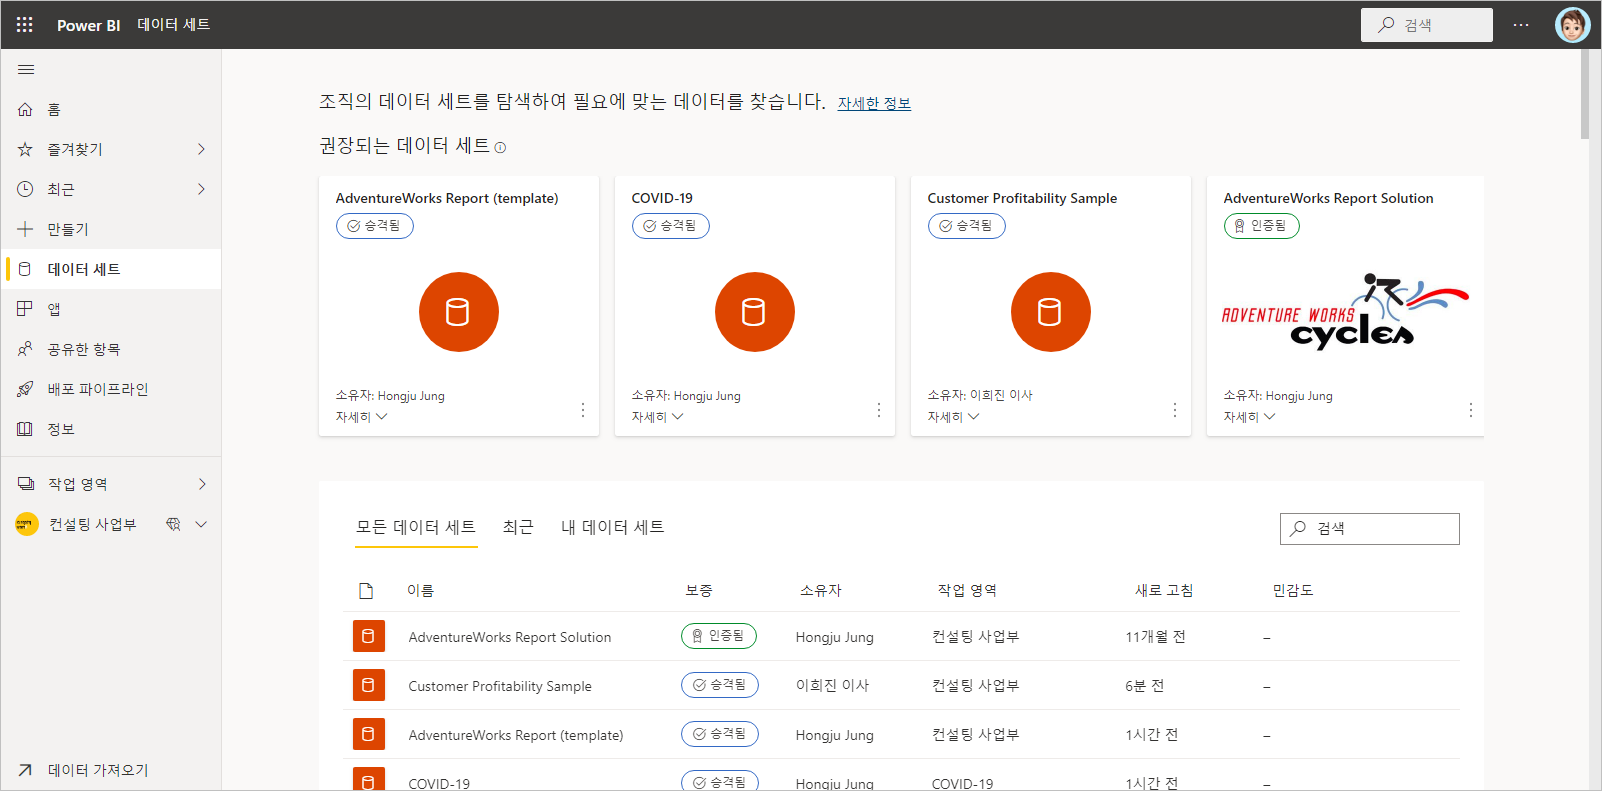This screenshot has height=791, width=1602.
Task: Expand 자세히 on AdventureWorks Report Solution card
Action: click(1249, 417)
